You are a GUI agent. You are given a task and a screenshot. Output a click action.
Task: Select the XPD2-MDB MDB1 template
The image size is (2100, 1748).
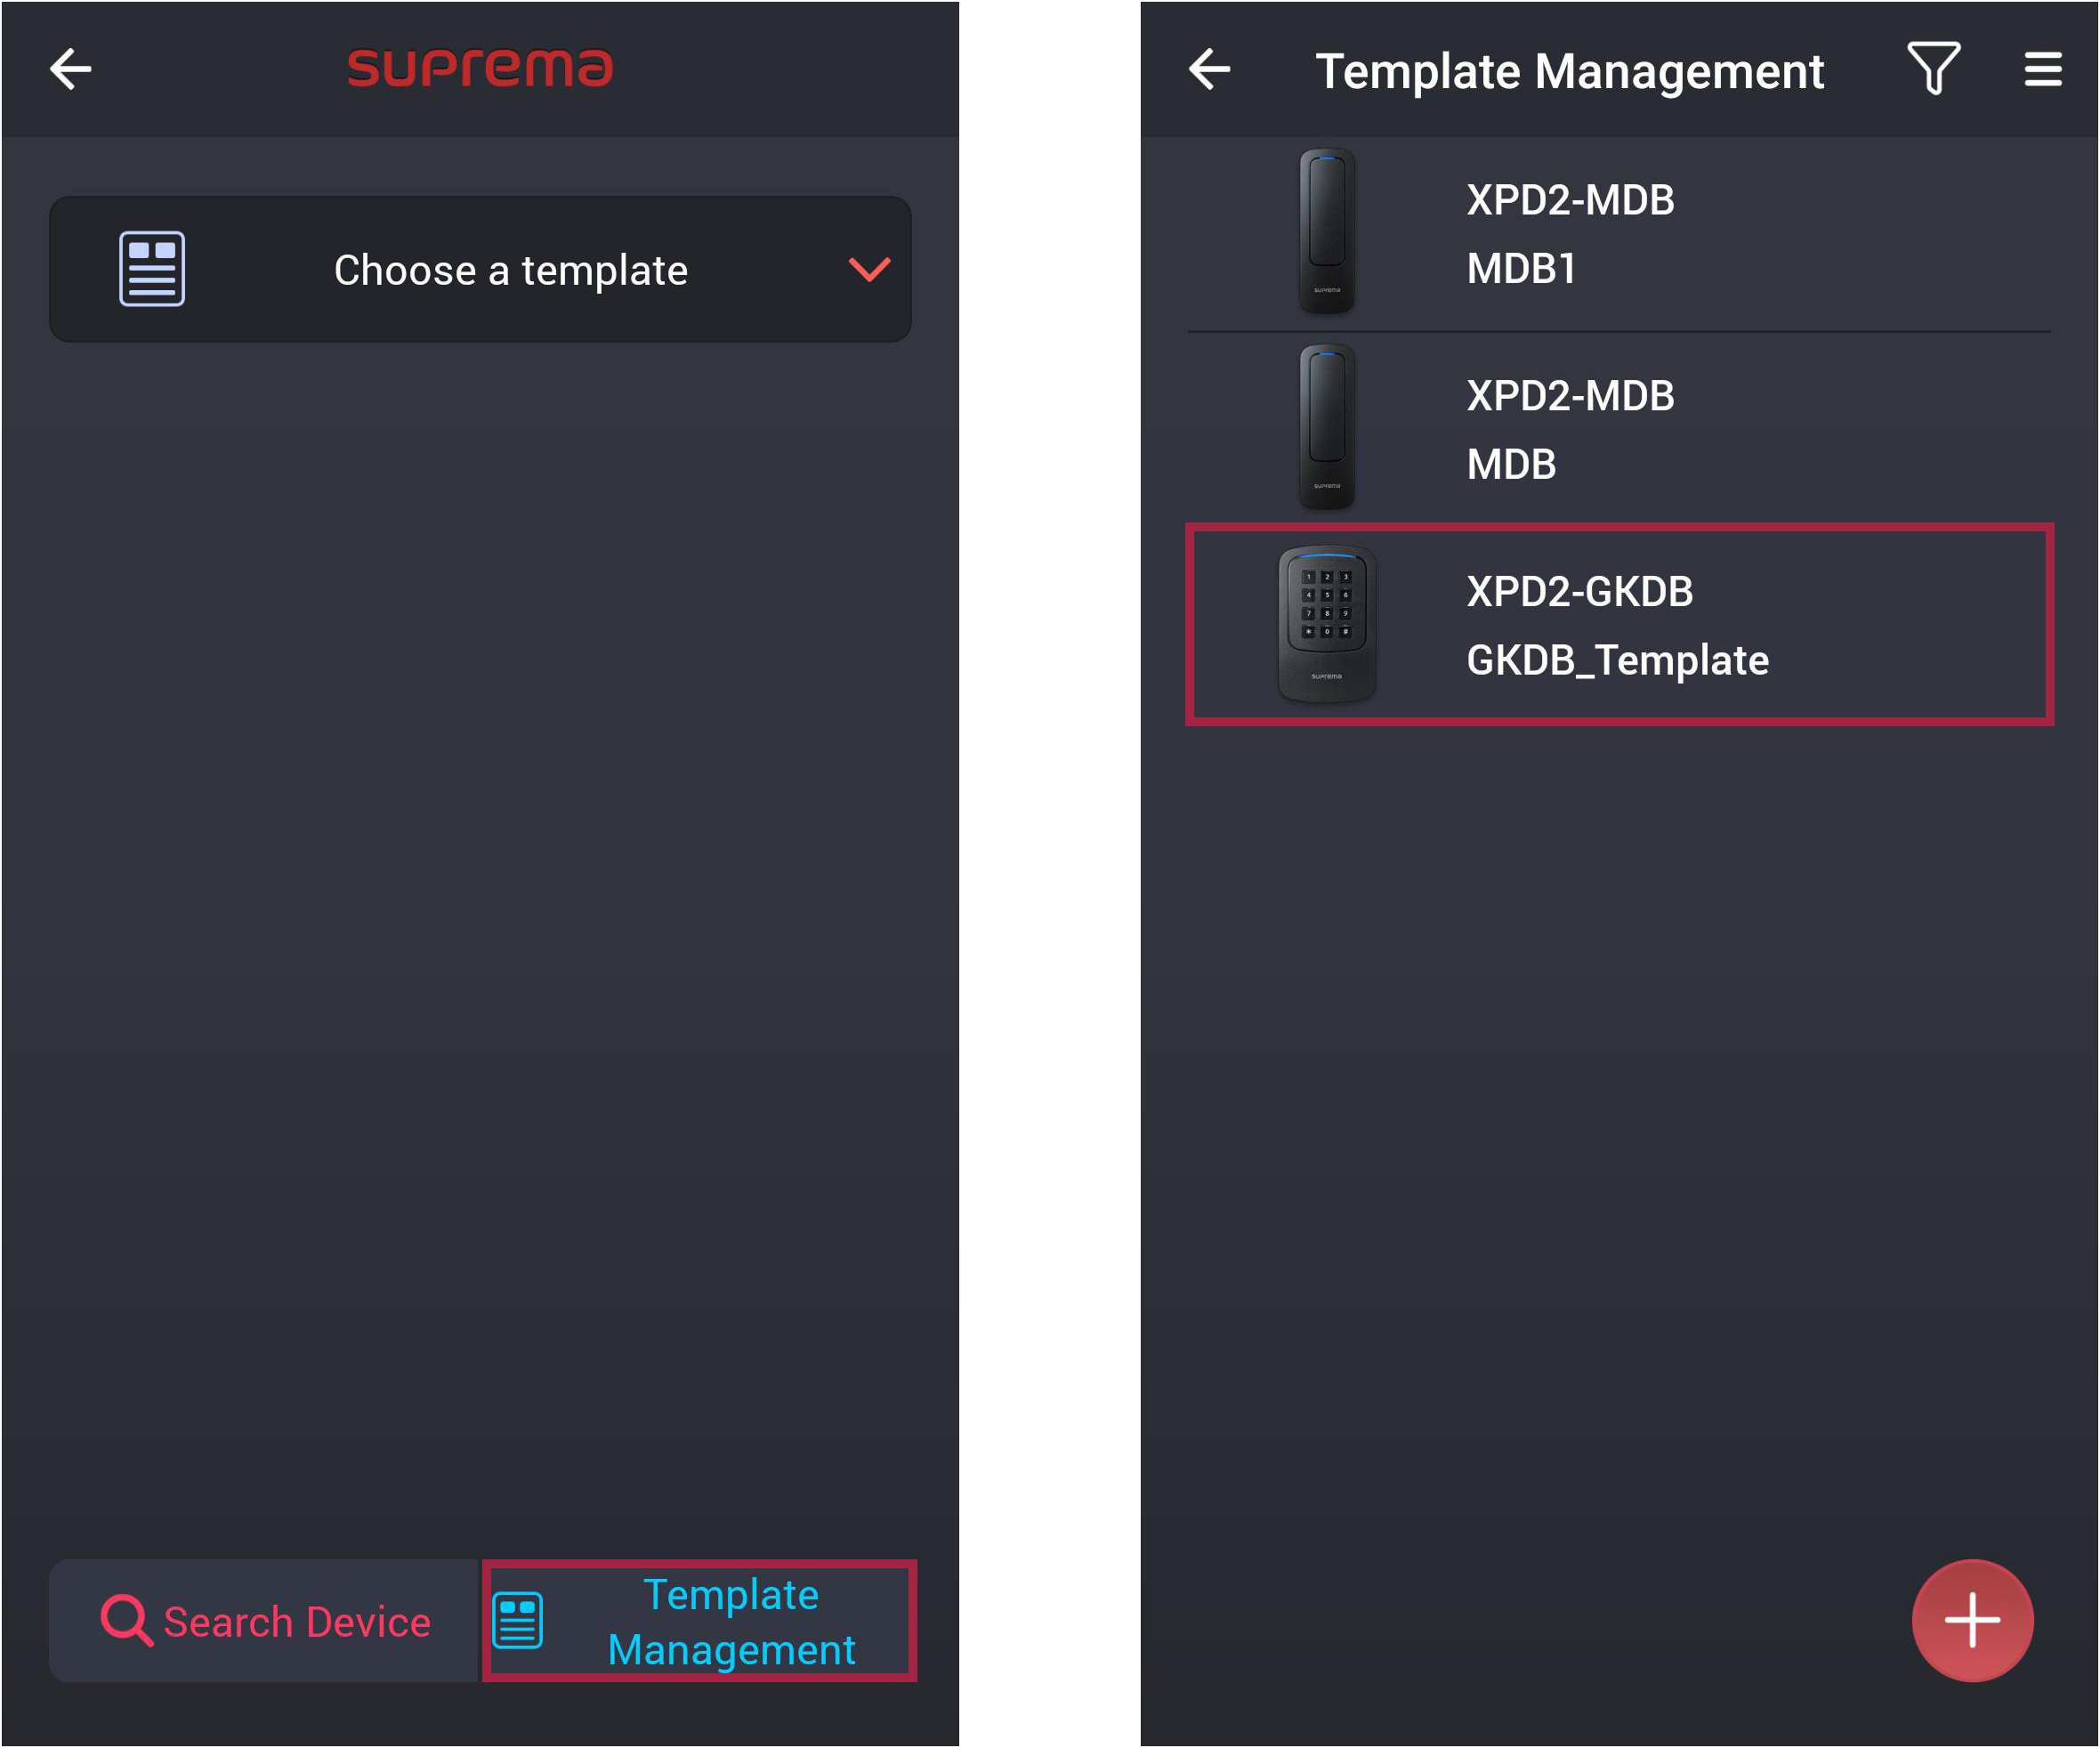pyautogui.click(x=1620, y=234)
